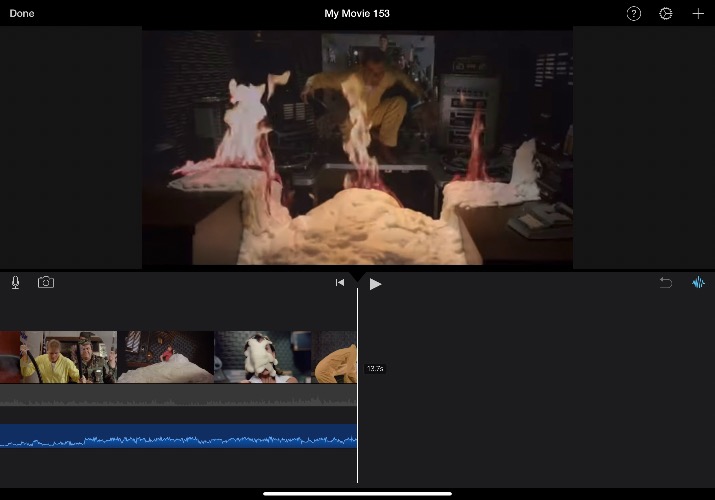Select the soldier in camouflage clip area

click(97, 357)
